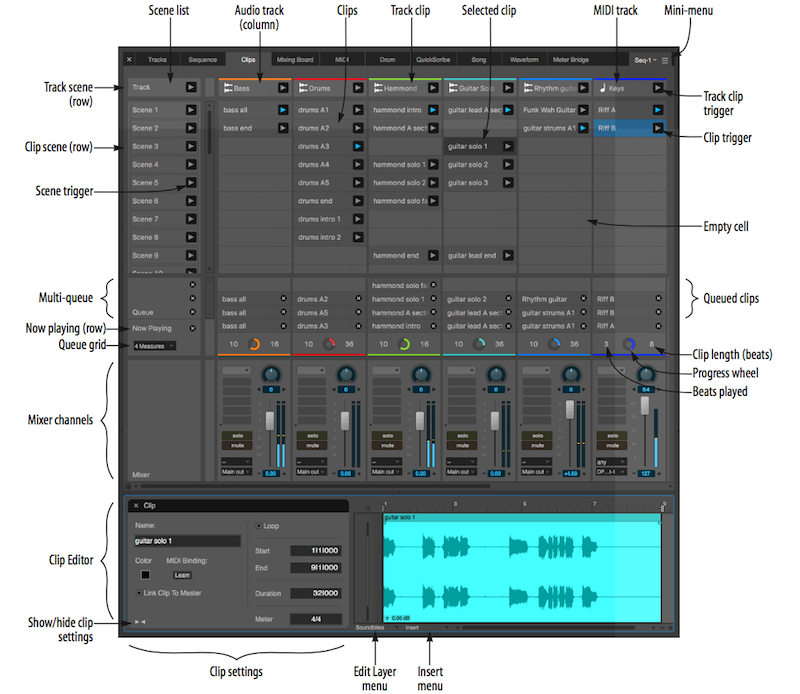Select the 'drums end' clip cell
The image size is (800, 694).
[330, 201]
